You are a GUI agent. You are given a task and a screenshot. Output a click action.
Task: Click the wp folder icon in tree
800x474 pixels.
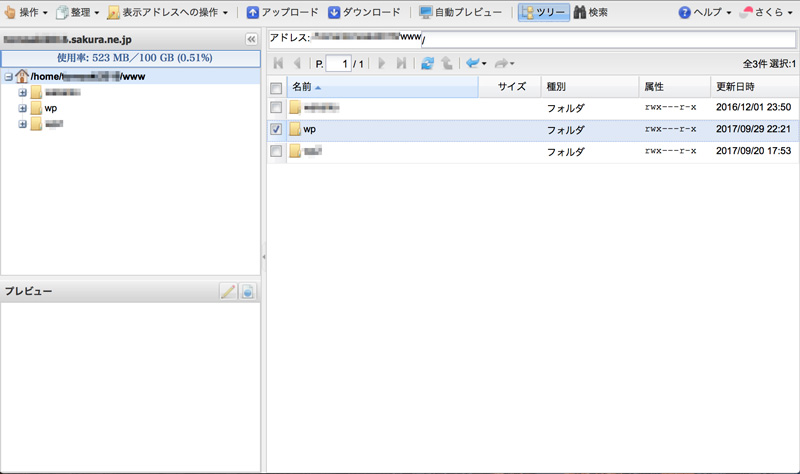[x=36, y=108]
